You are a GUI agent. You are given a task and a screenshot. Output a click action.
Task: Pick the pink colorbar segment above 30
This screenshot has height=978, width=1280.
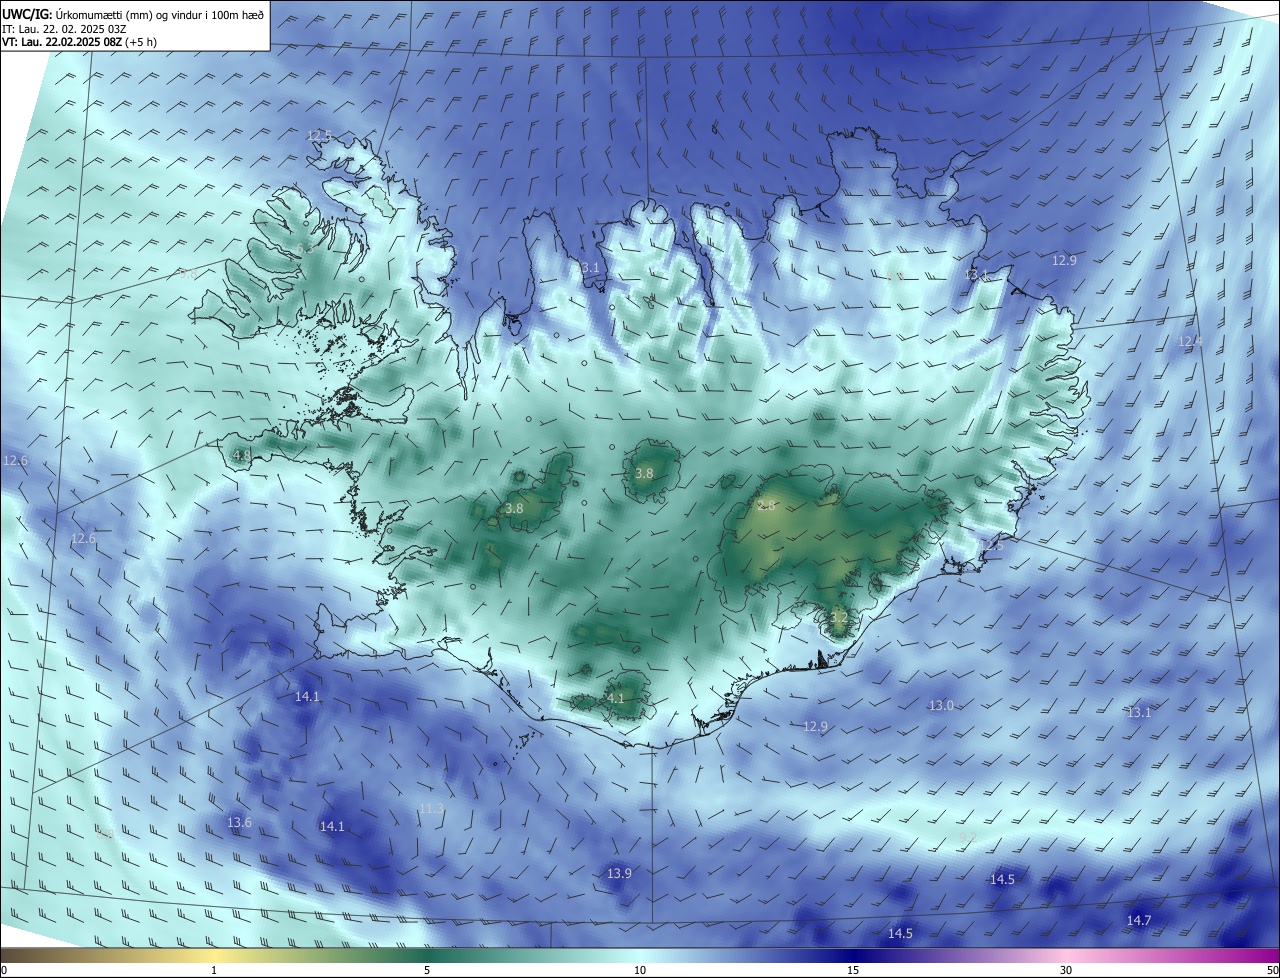coord(1066,955)
